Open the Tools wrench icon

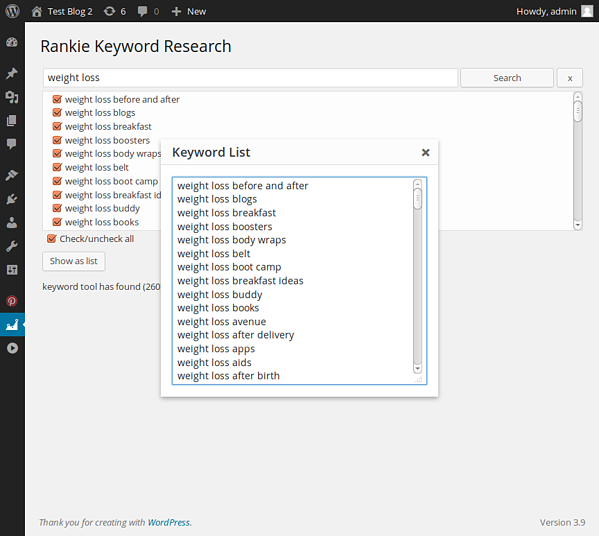pyautogui.click(x=12, y=246)
